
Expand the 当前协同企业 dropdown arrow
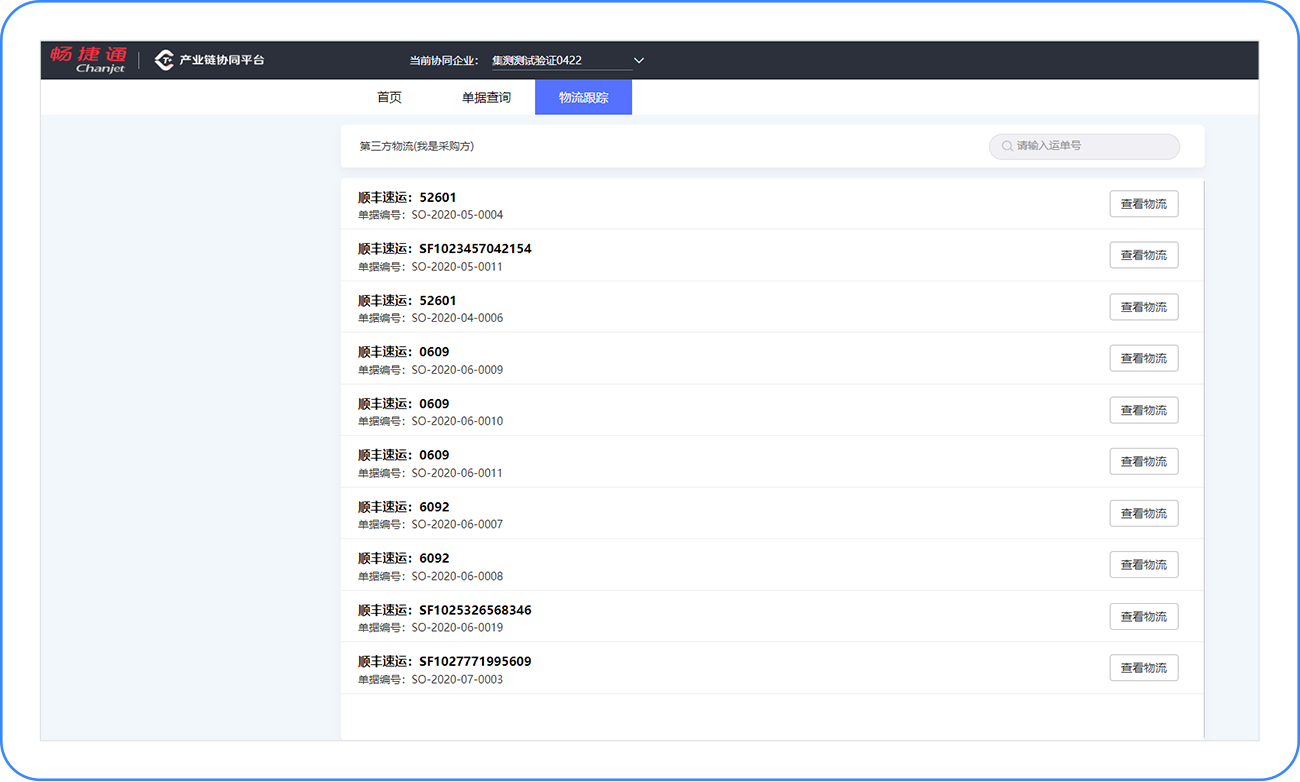[x=639, y=61]
